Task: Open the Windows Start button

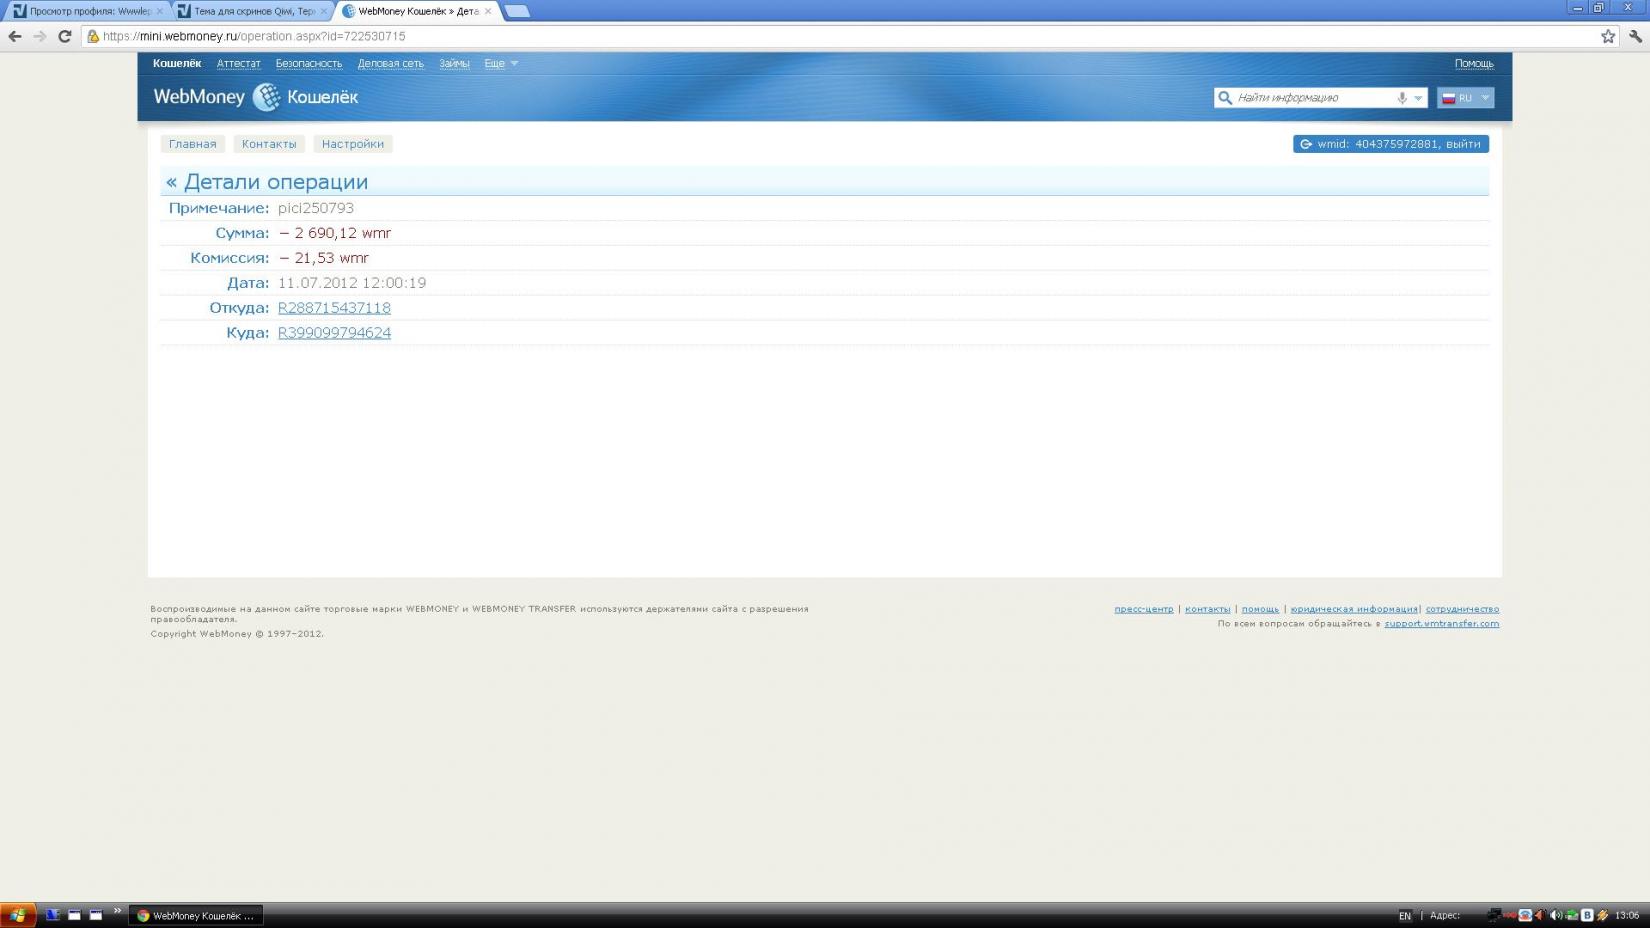Action: pos(17,915)
